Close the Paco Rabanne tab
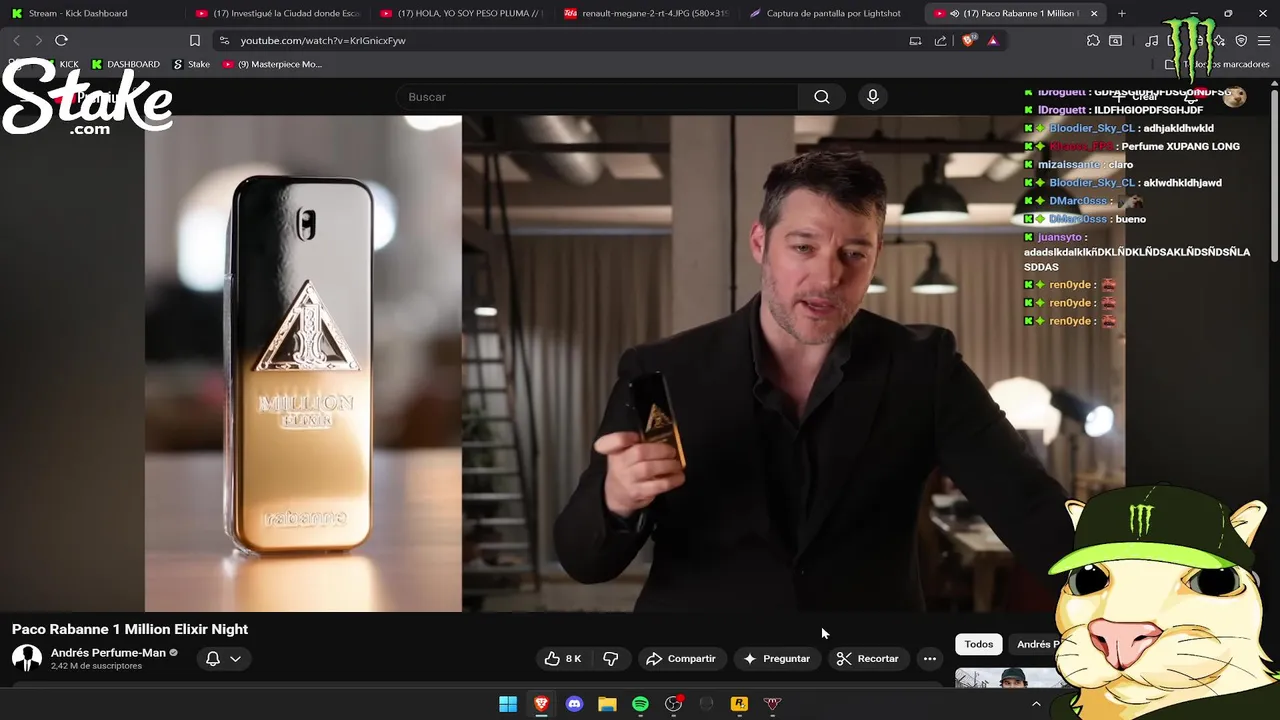1280x720 pixels. coord(1094,13)
